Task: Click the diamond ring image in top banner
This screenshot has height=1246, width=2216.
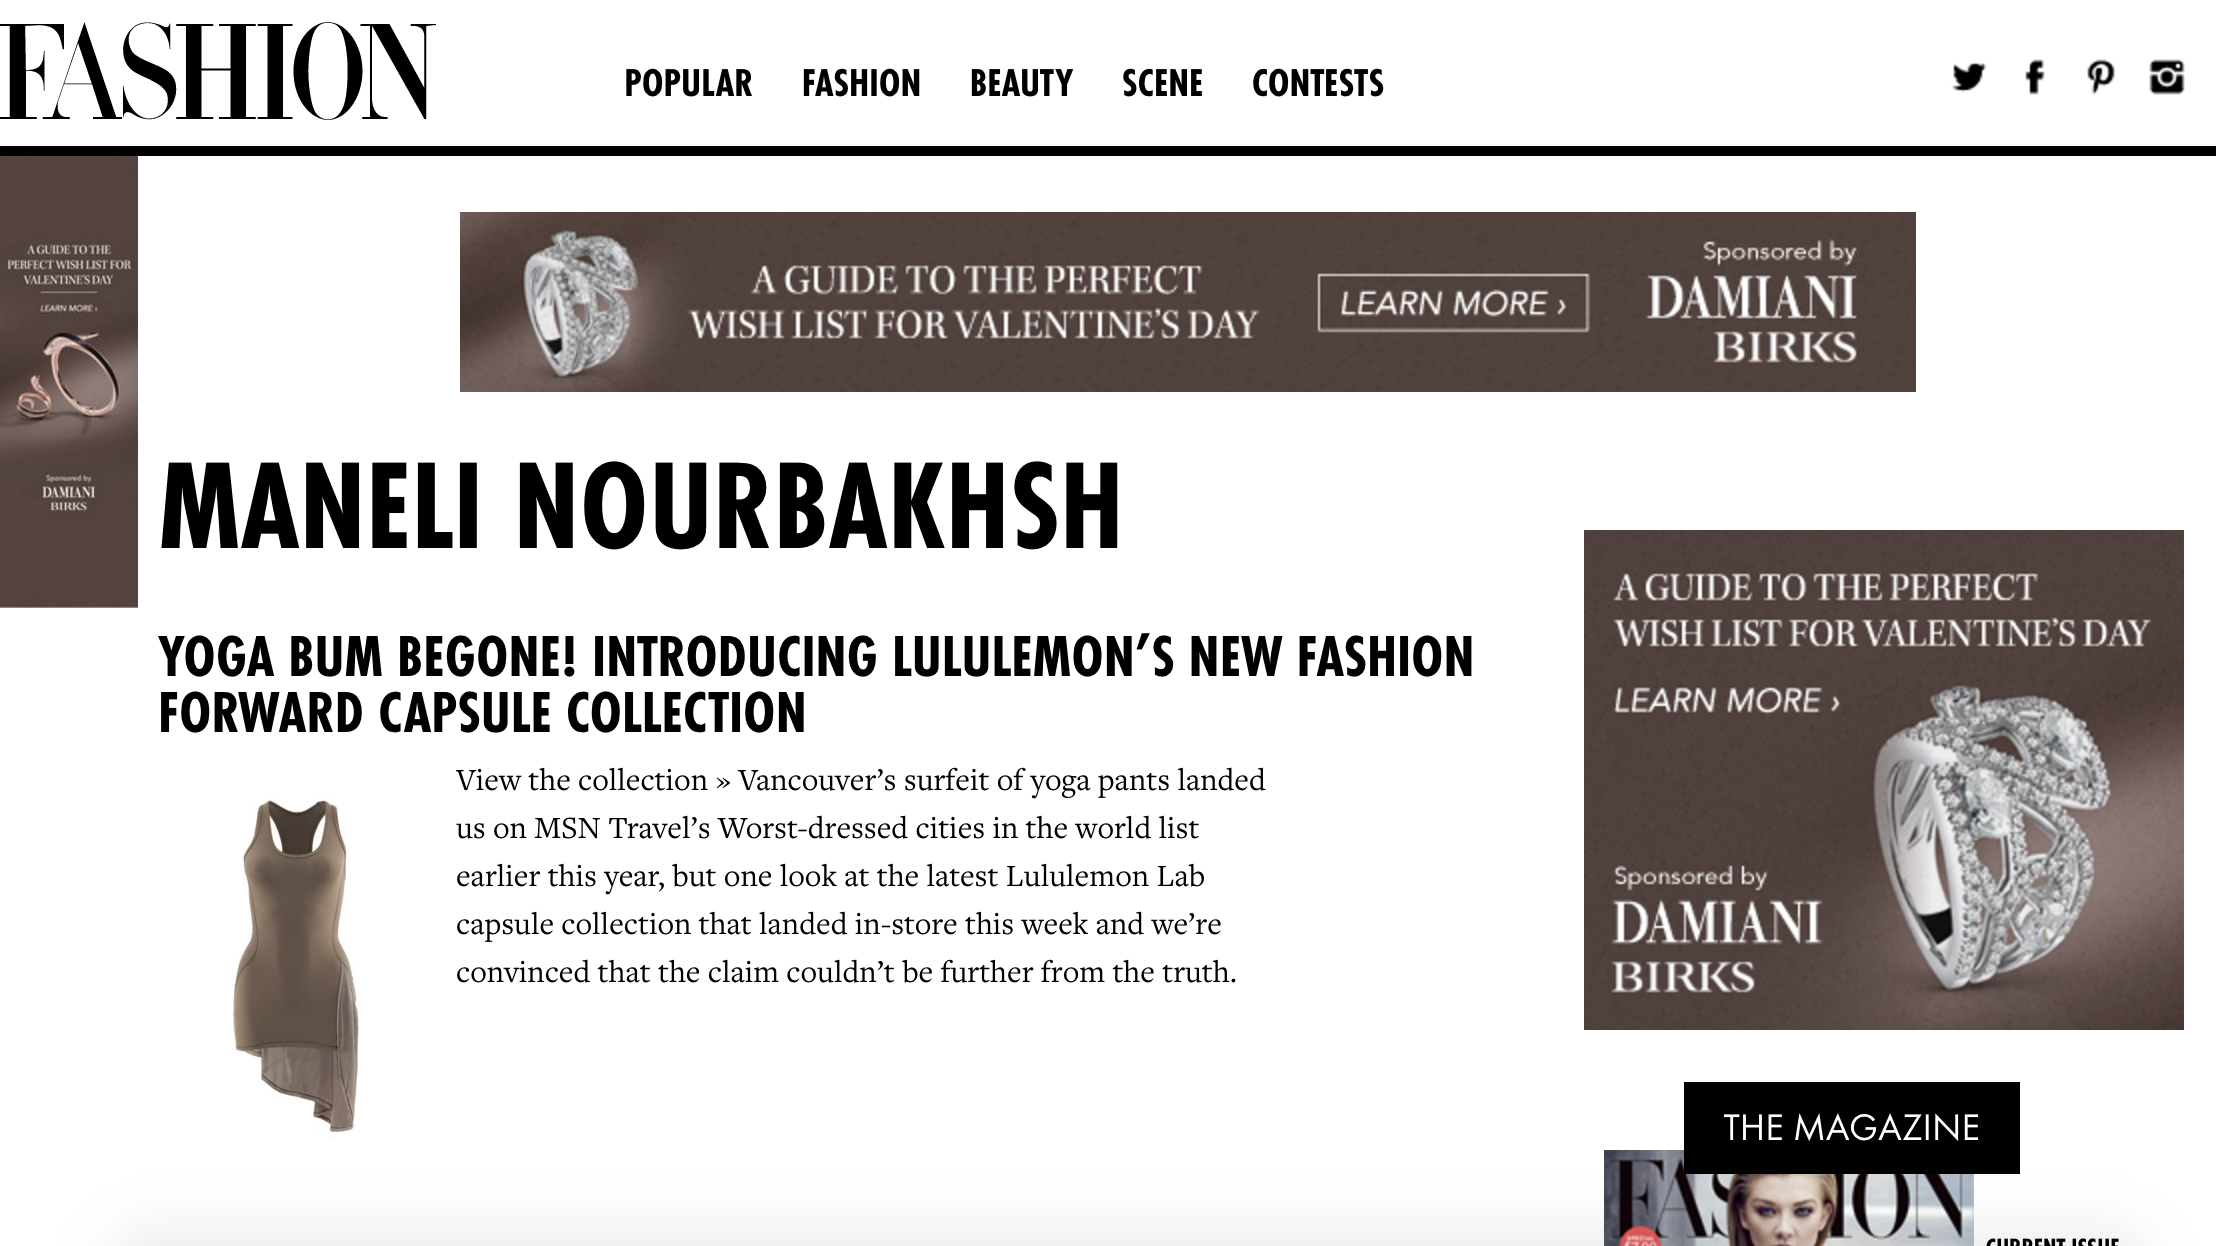Action: click(x=580, y=303)
